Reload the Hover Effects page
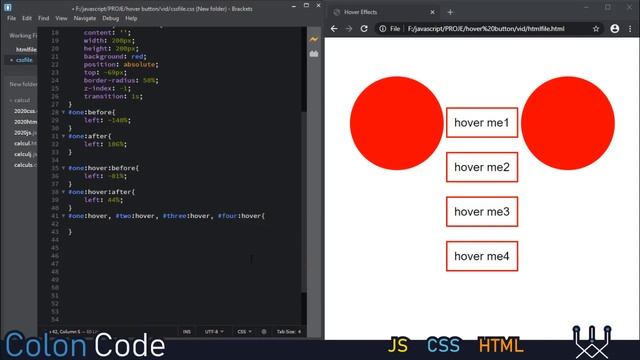This screenshot has height=360, width=640. point(364,29)
